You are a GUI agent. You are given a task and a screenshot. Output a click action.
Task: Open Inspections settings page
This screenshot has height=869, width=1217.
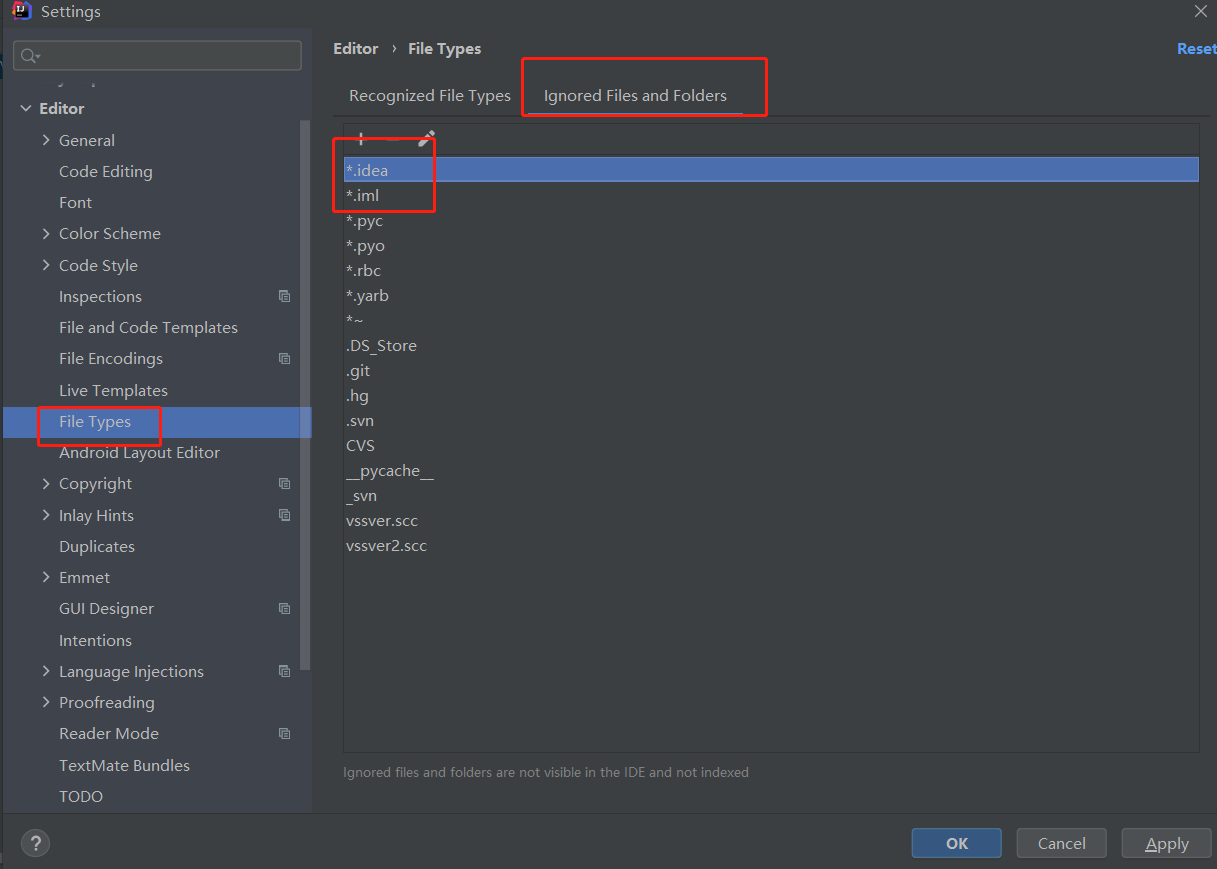pos(100,296)
